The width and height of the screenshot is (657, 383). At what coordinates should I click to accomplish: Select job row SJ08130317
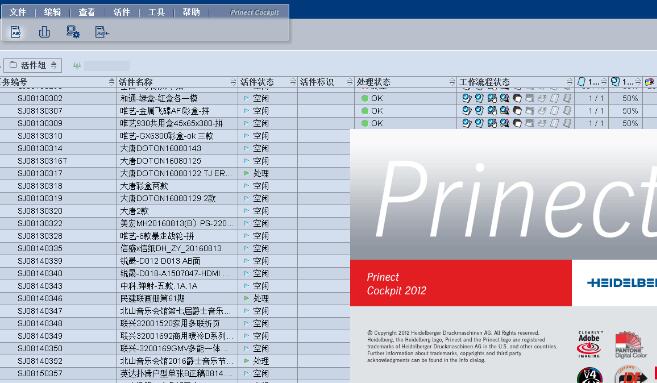[175, 173]
